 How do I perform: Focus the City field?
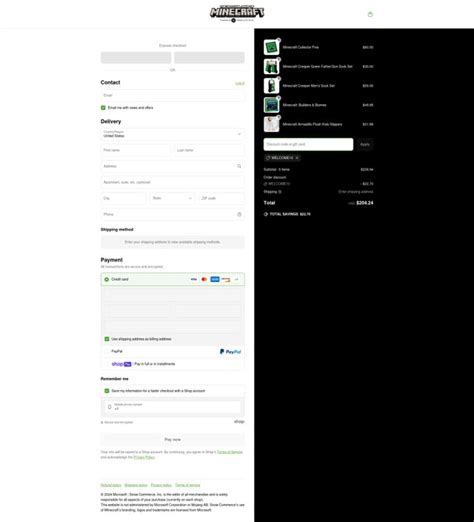click(x=123, y=198)
